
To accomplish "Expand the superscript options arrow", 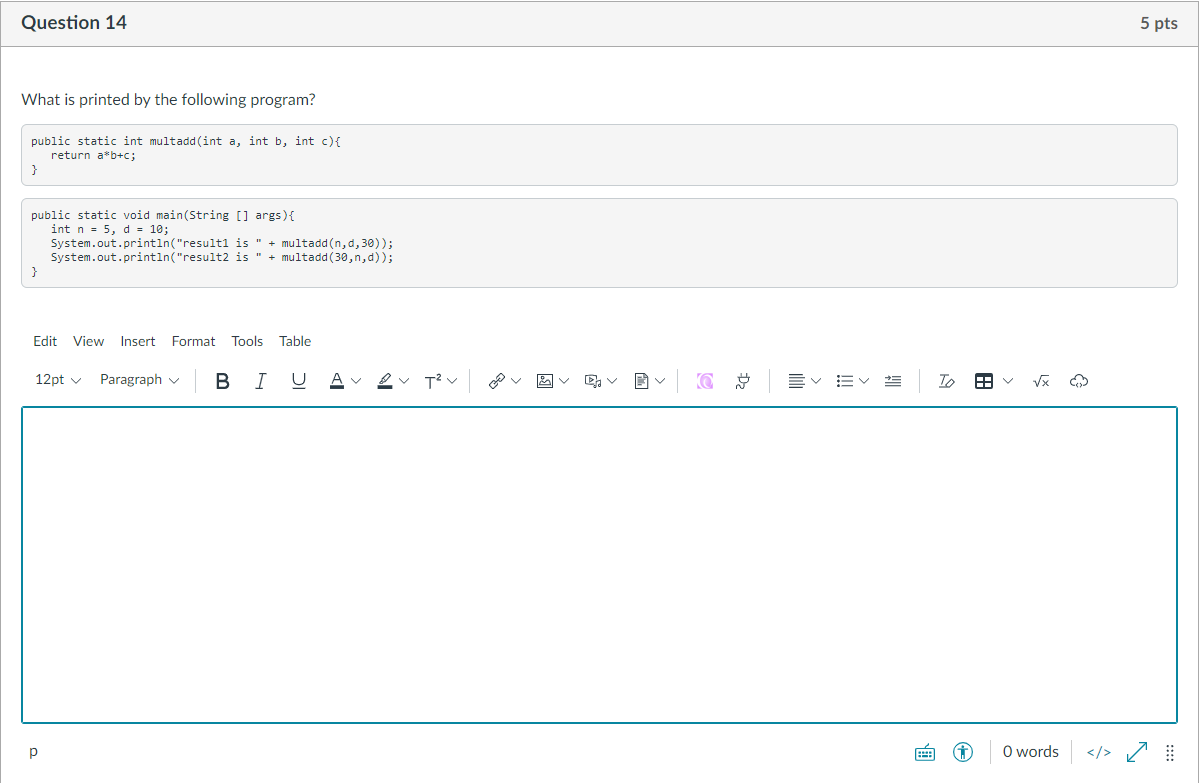I will click(452, 380).
